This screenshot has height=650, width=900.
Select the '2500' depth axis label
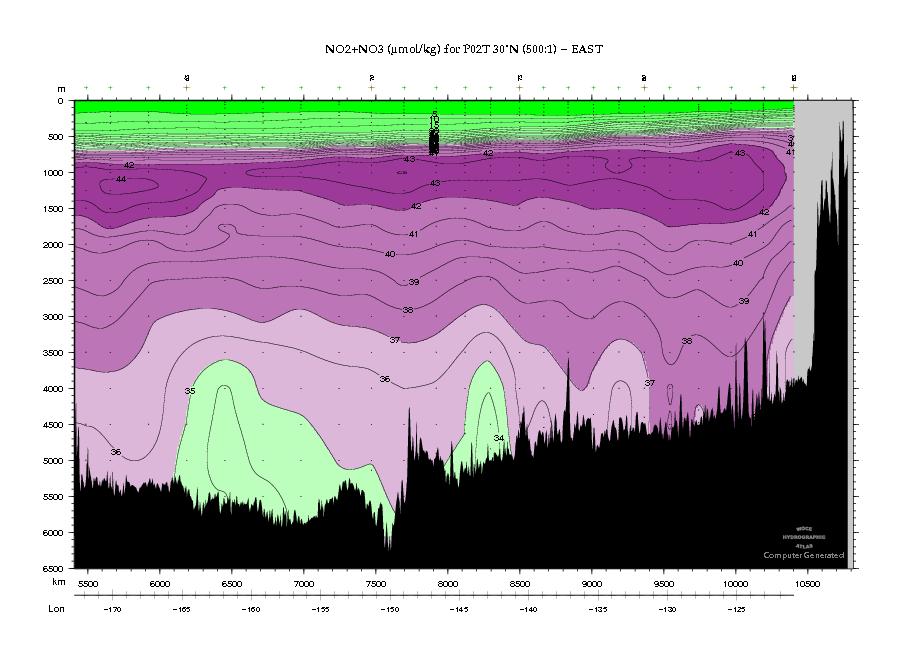click(x=53, y=281)
